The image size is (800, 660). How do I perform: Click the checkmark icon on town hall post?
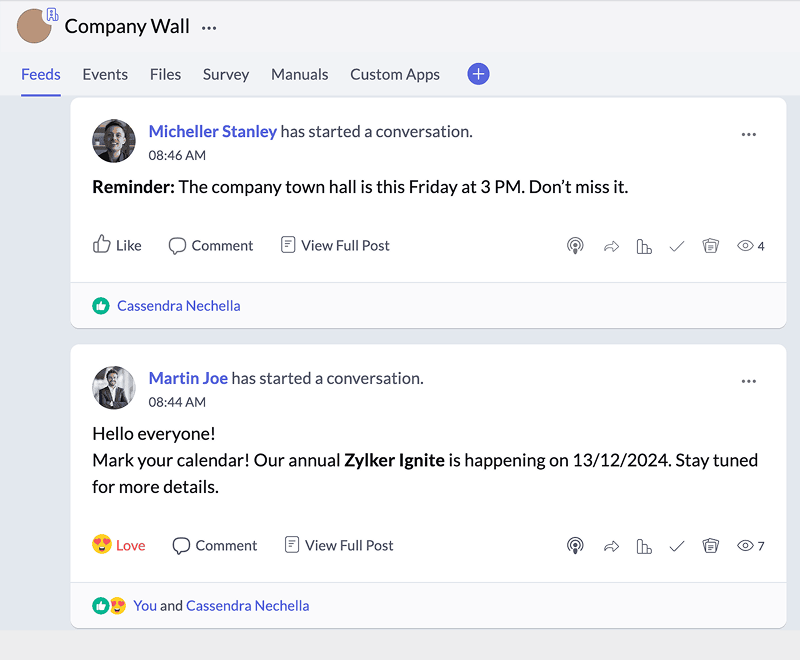pyautogui.click(x=677, y=246)
